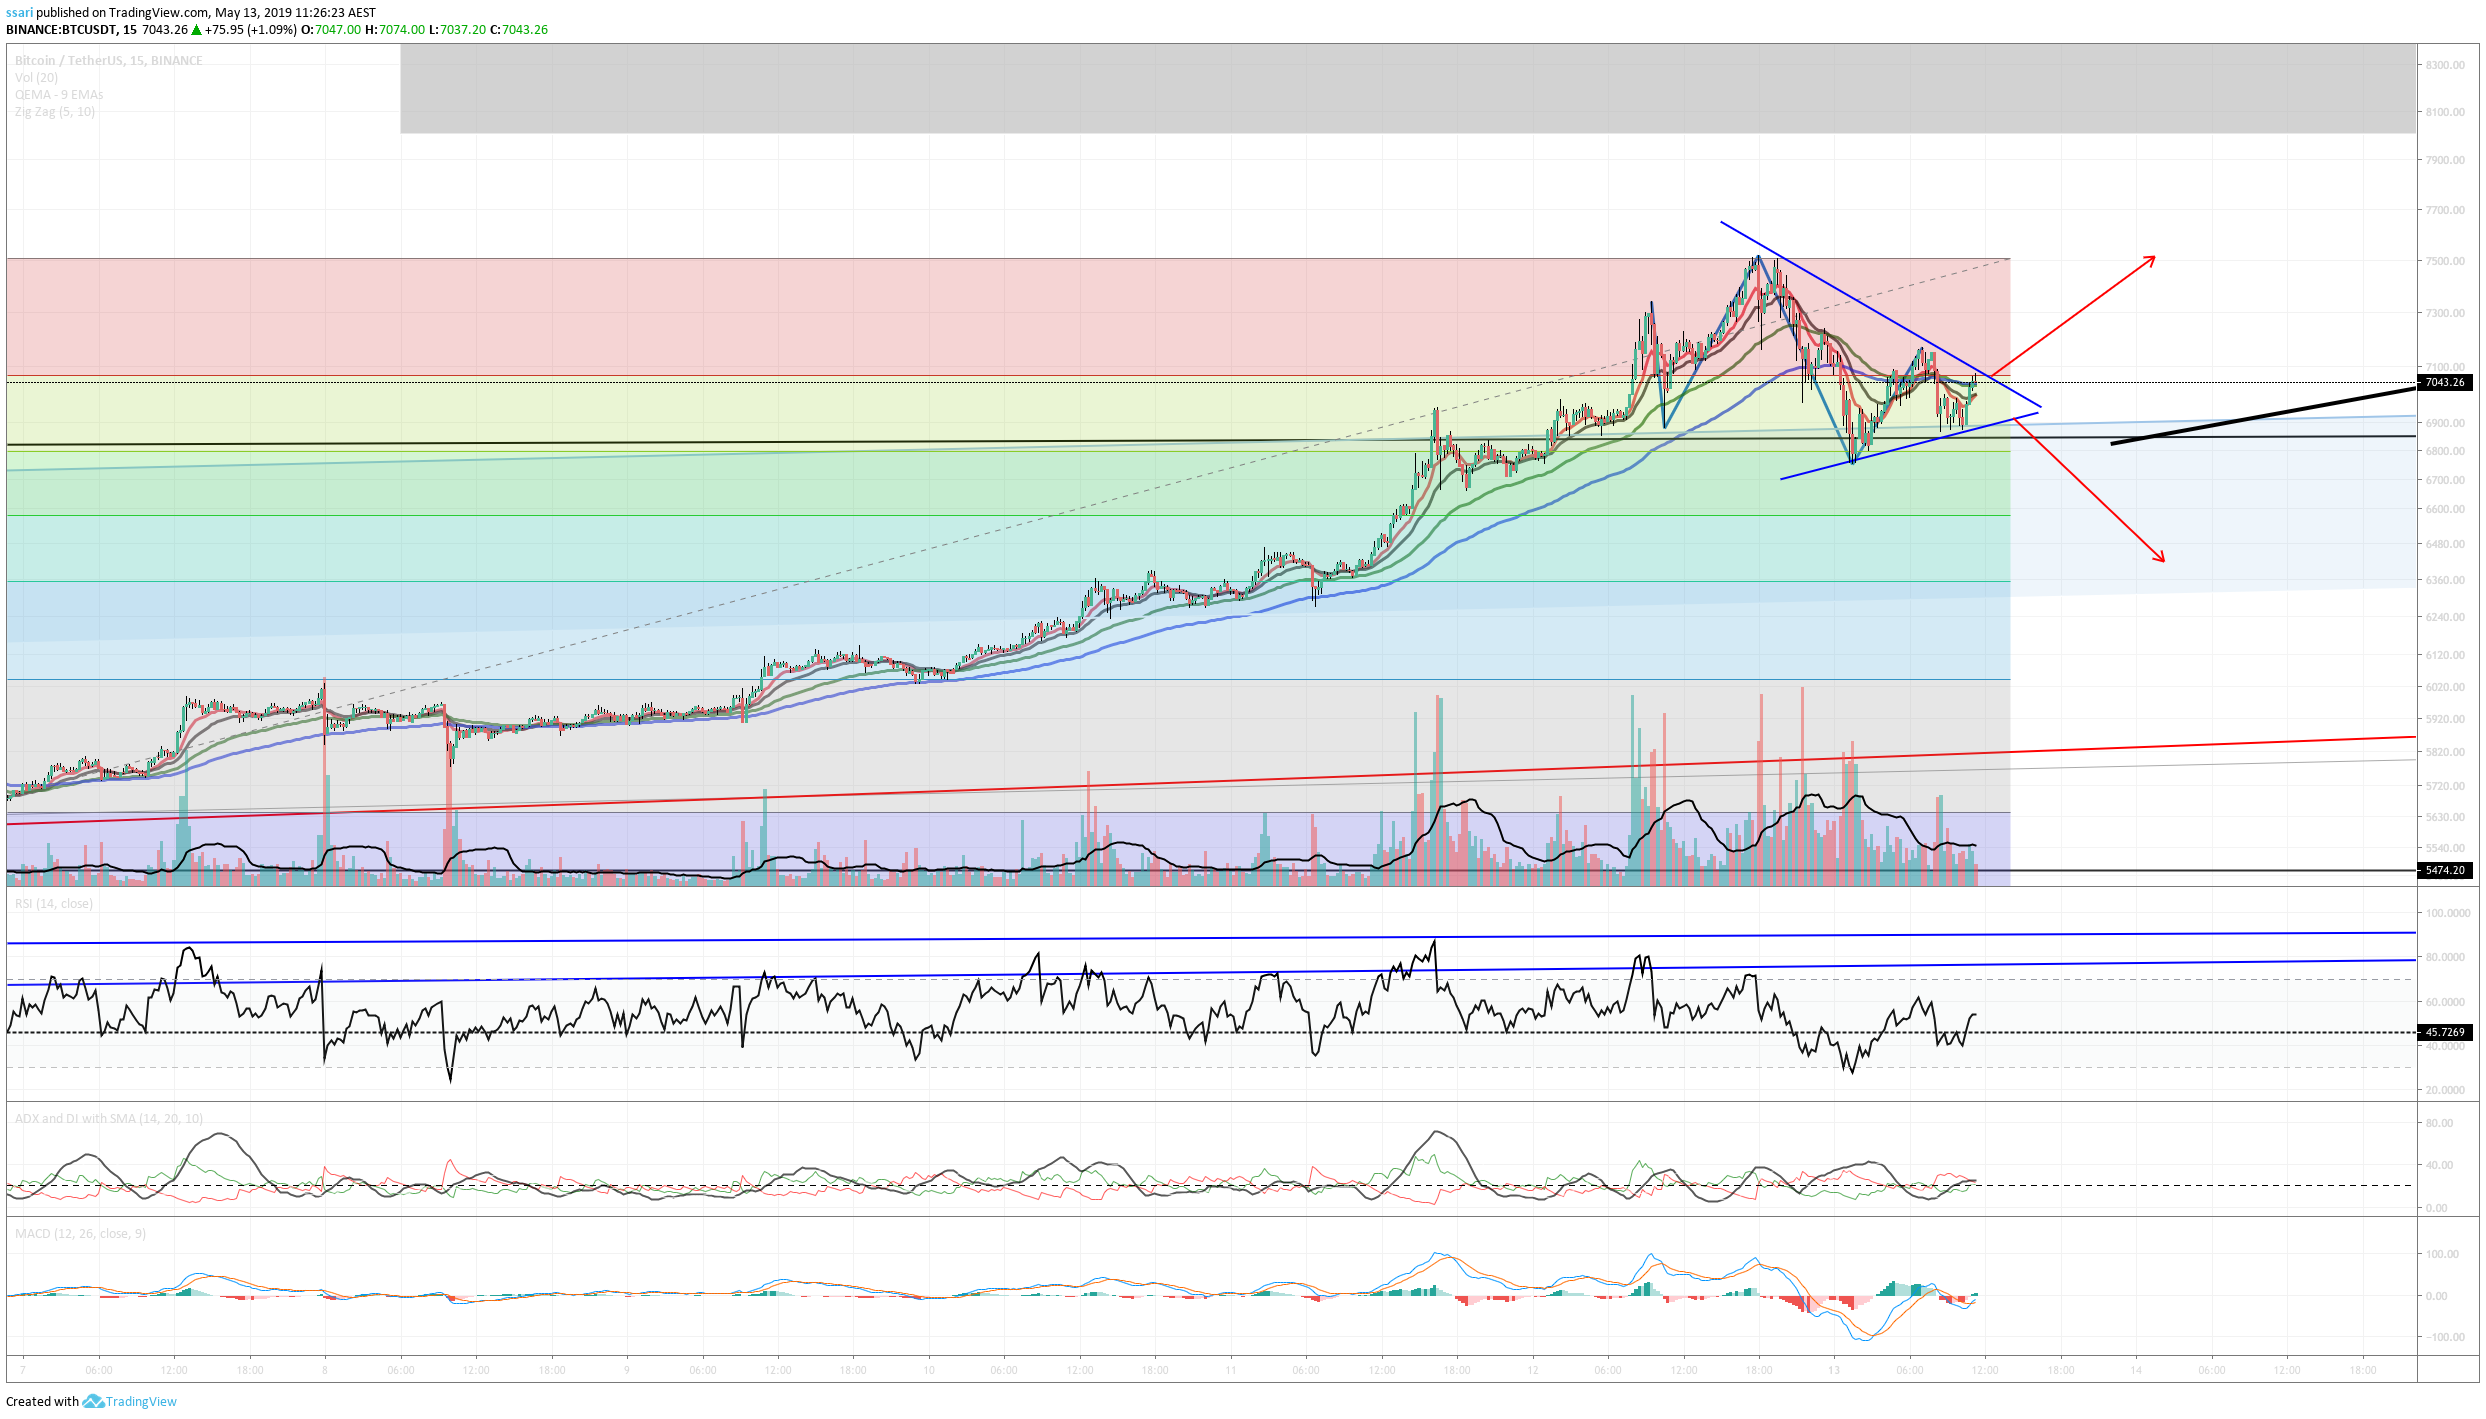
Task: Click the 8300.00 price axis label
Action: 2445,65
